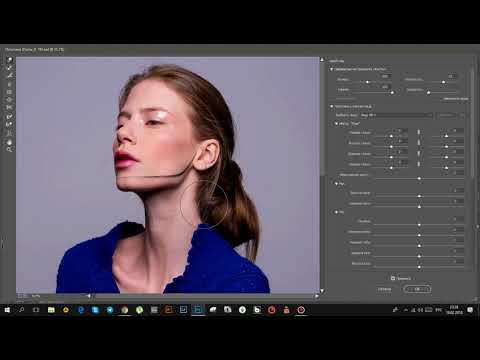Collapse the Mouth section
Image resolution: width=480 pixels, height=360 pixels.
(336, 212)
